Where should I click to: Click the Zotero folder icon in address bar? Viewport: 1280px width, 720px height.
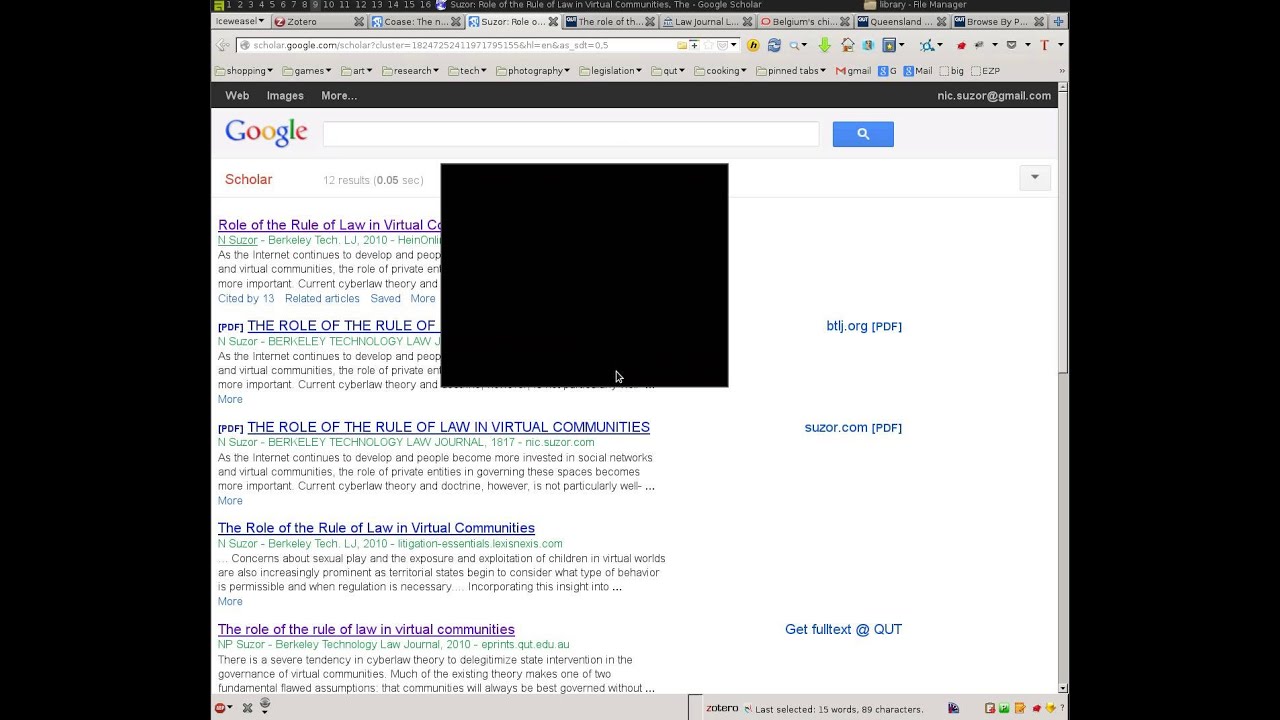point(682,45)
